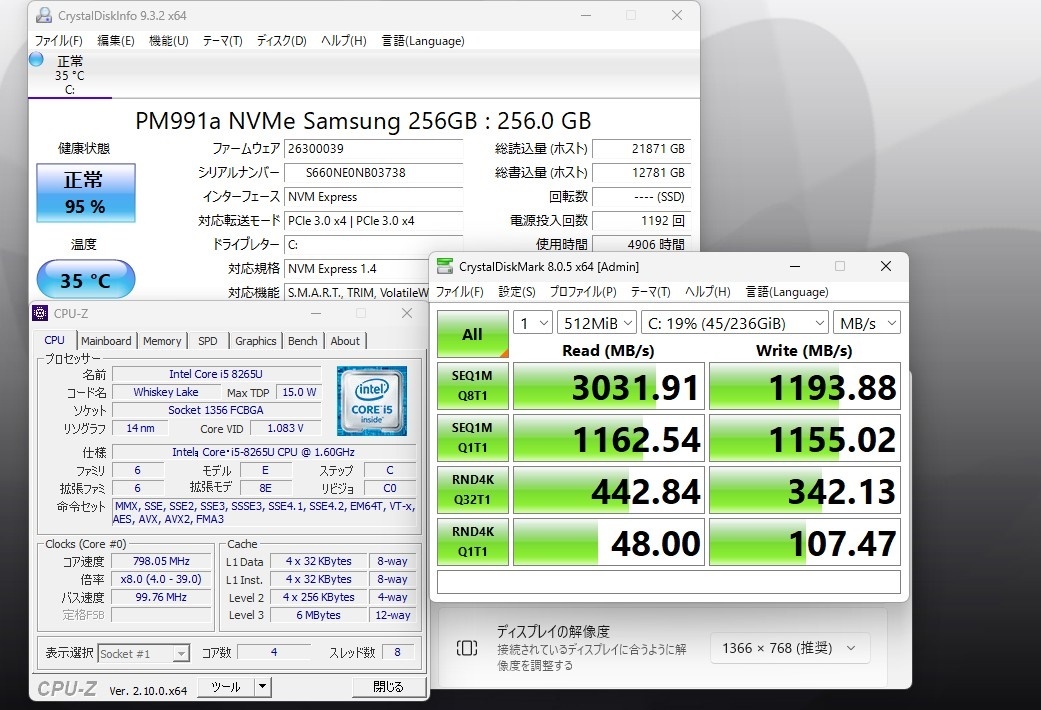Click the blue drive status orb for C:
Viewport: 1041px width, 710px height.
coord(37,60)
